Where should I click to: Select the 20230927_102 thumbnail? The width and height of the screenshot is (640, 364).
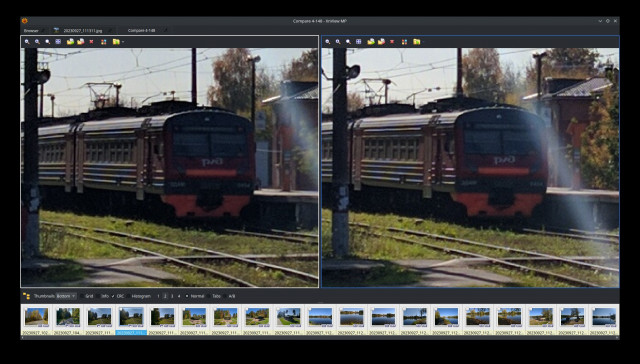tap(36, 320)
